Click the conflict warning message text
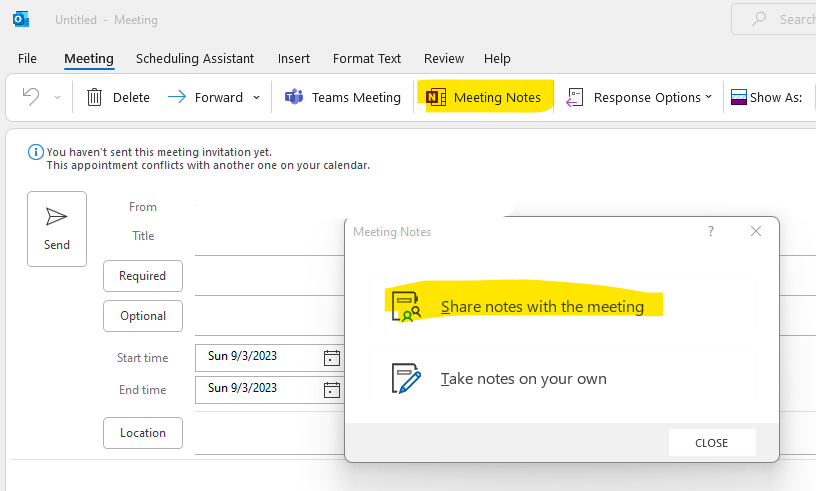 tap(208, 165)
